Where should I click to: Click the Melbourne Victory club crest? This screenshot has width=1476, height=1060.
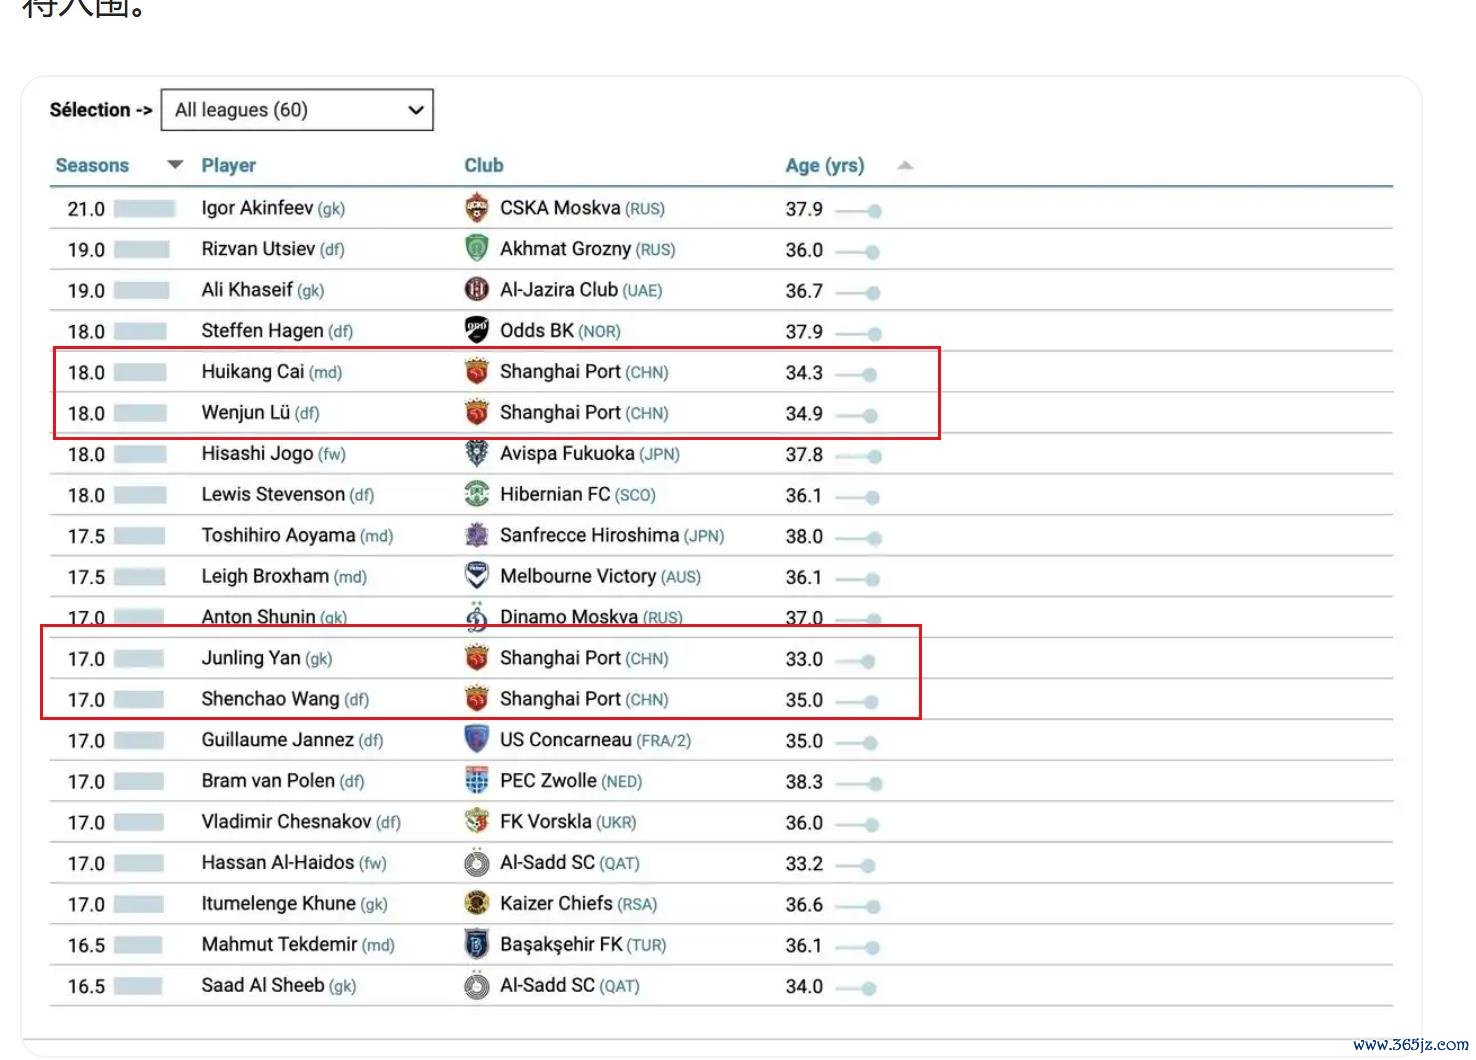(477, 576)
